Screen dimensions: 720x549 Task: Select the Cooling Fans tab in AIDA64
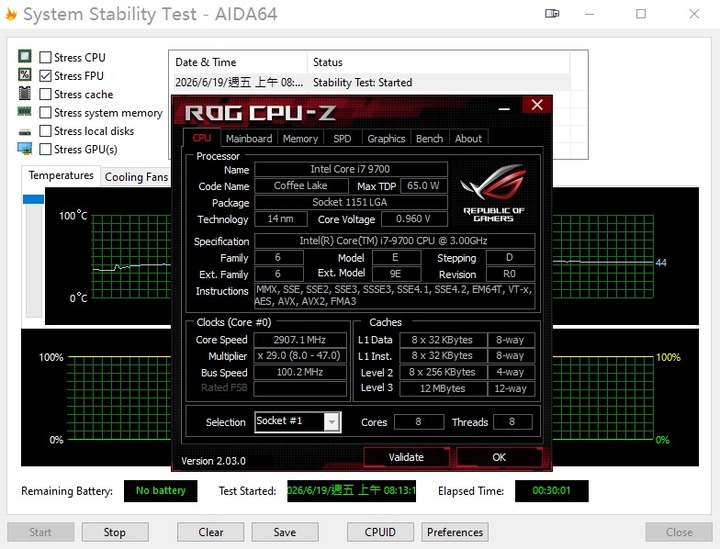click(x=136, y=177)
